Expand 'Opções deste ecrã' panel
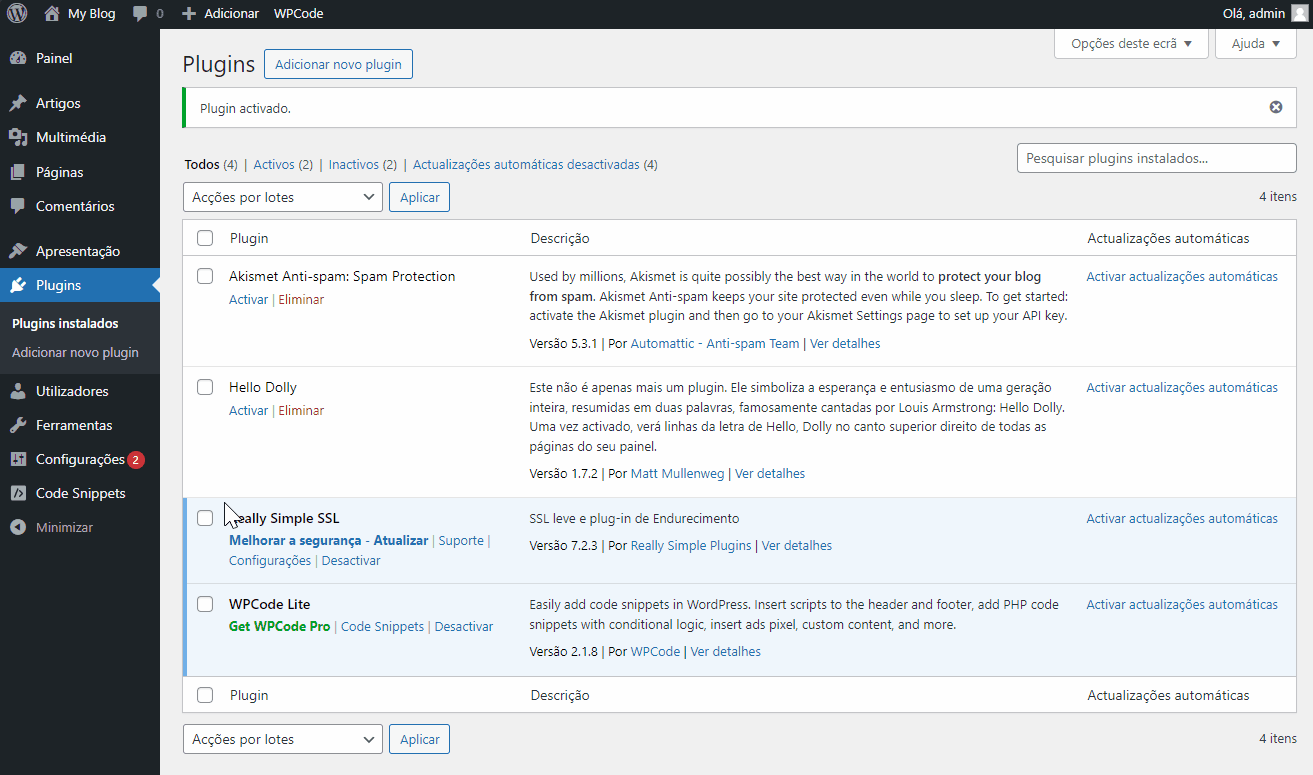The image size is (1313, 775). click(x=1132, y=44)
